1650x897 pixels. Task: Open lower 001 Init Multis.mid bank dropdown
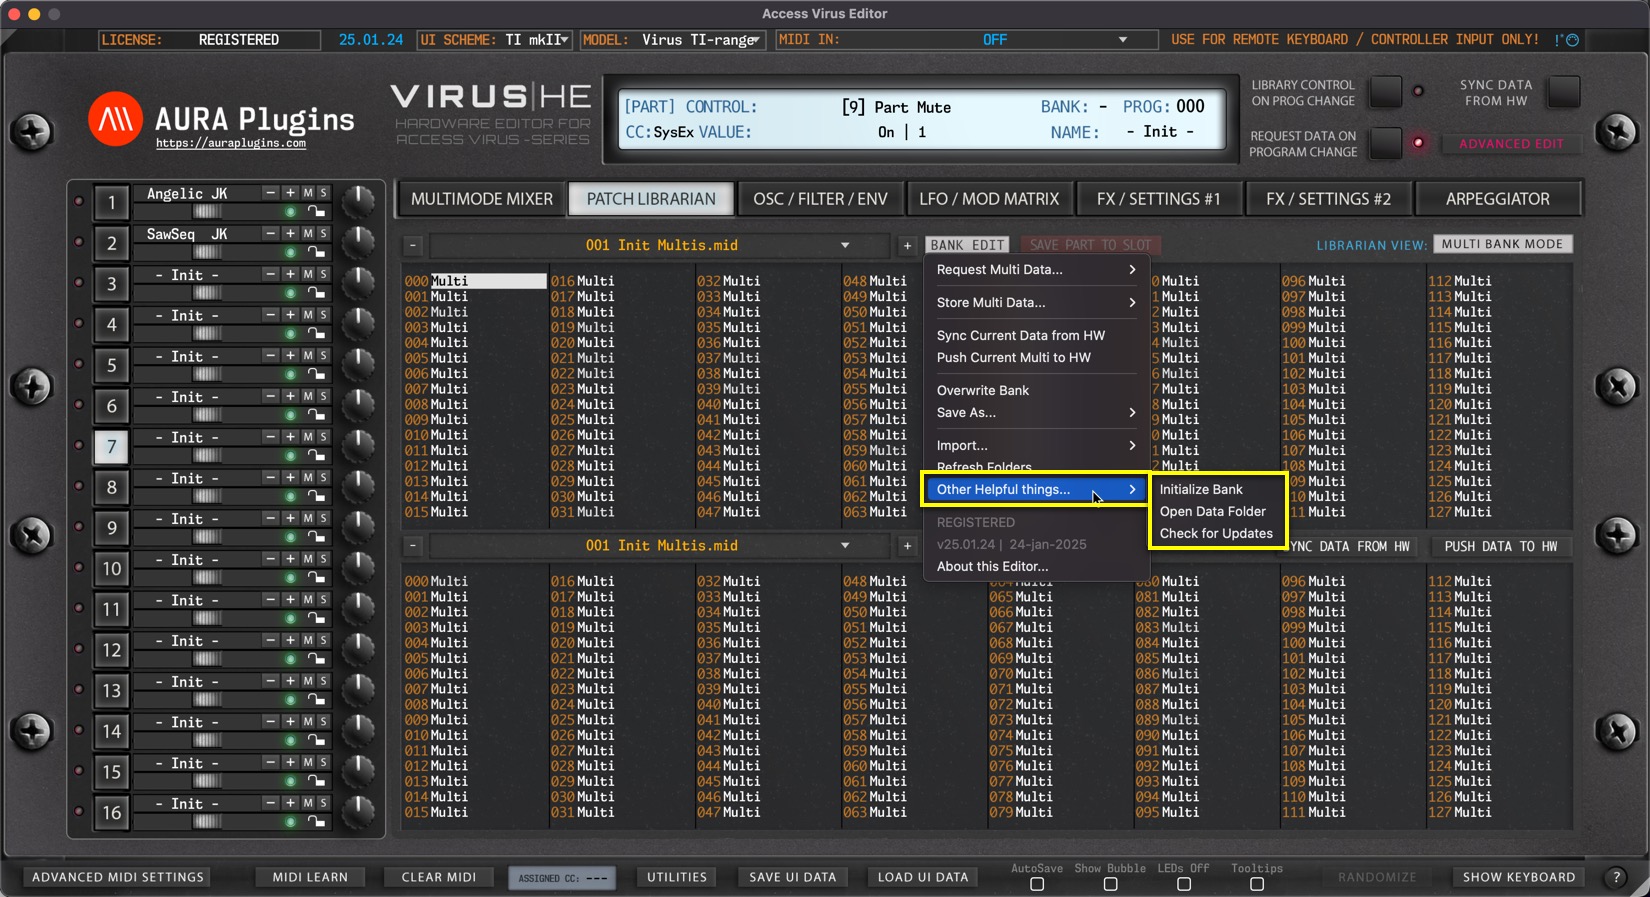pos(660,546)
